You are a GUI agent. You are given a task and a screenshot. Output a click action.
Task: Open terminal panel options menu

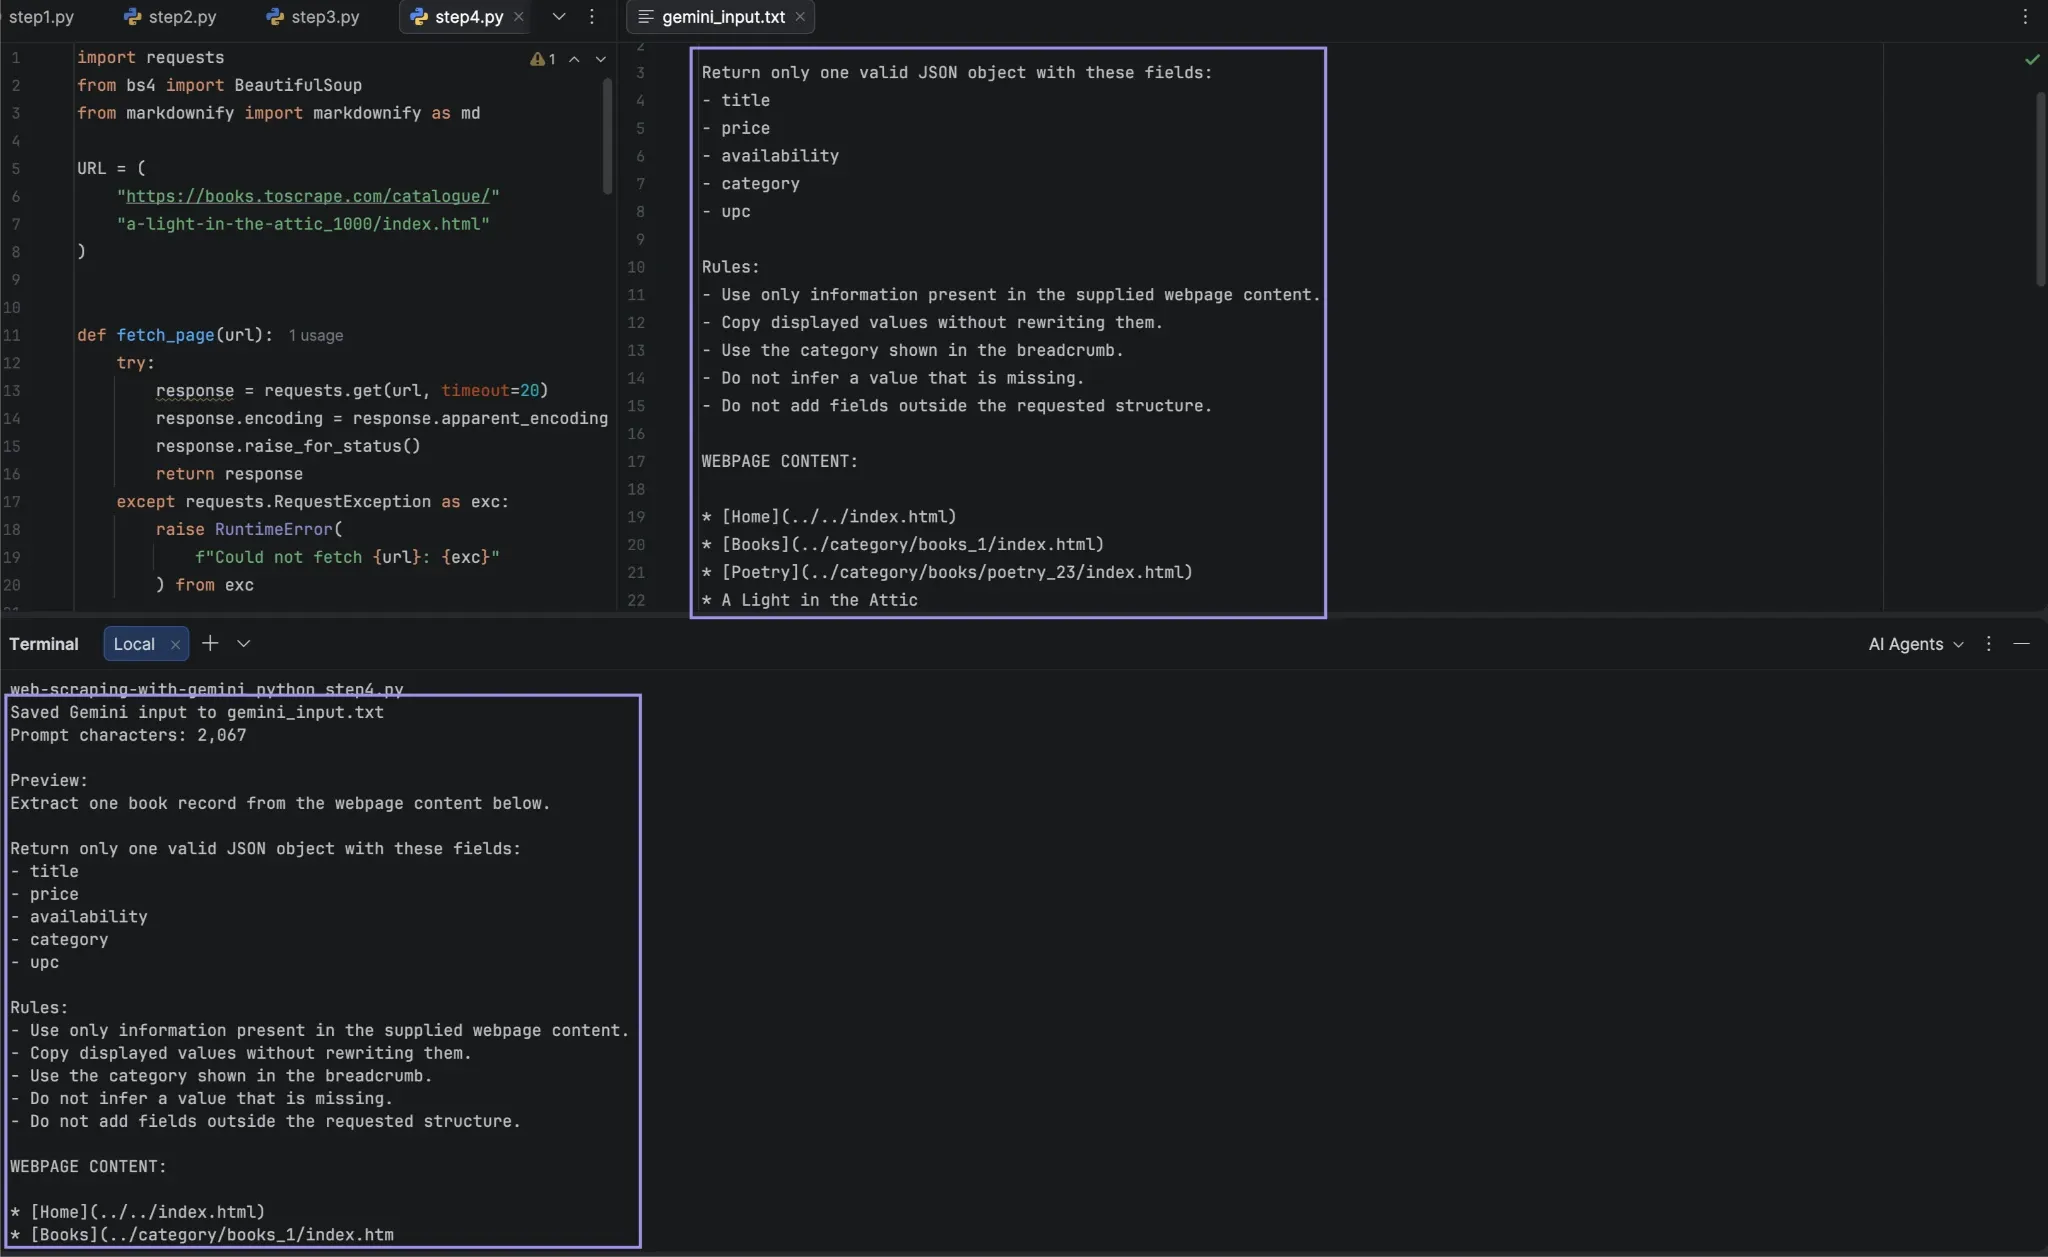pos(1988,644)
